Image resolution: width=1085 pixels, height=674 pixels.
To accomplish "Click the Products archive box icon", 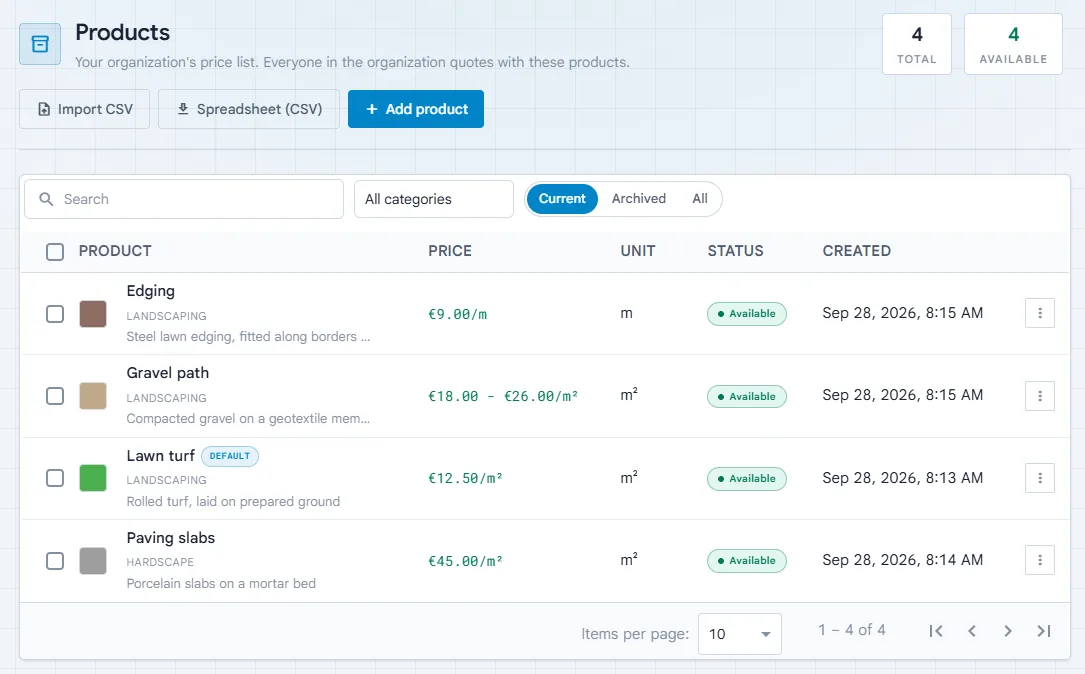I will [x=40, y=44].
